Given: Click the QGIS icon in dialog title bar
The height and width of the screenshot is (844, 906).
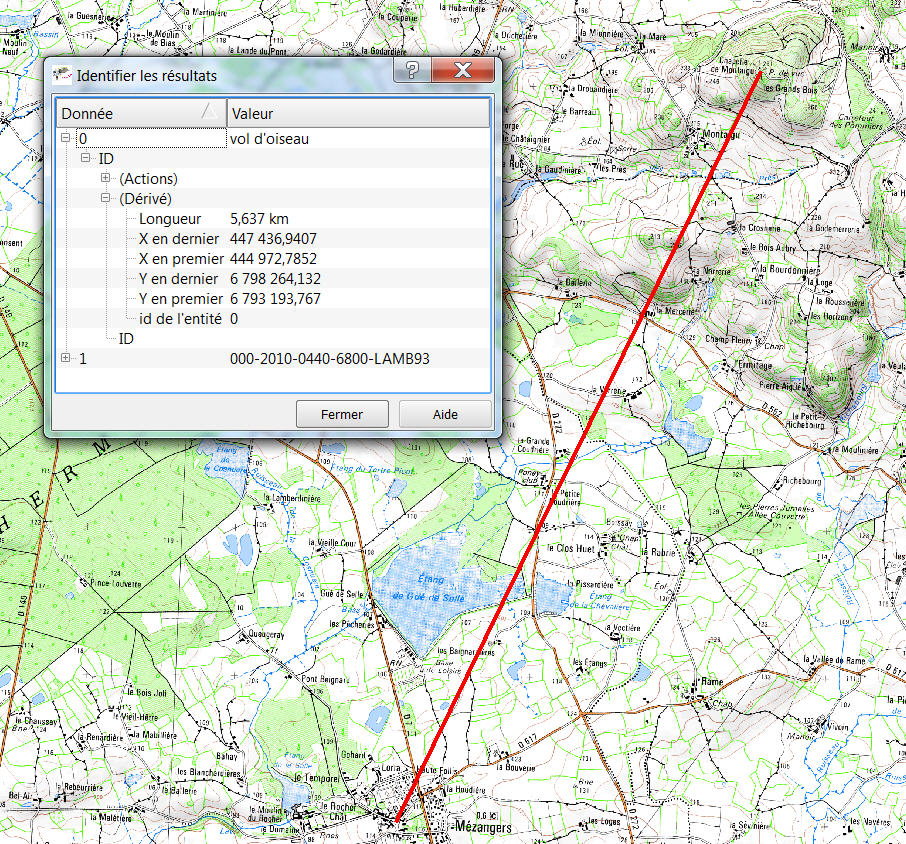Looking at the screenshot, I should point(63,75).
